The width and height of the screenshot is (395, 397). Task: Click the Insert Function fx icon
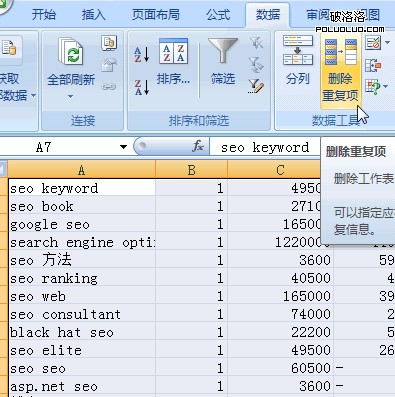tap(198, 146)
